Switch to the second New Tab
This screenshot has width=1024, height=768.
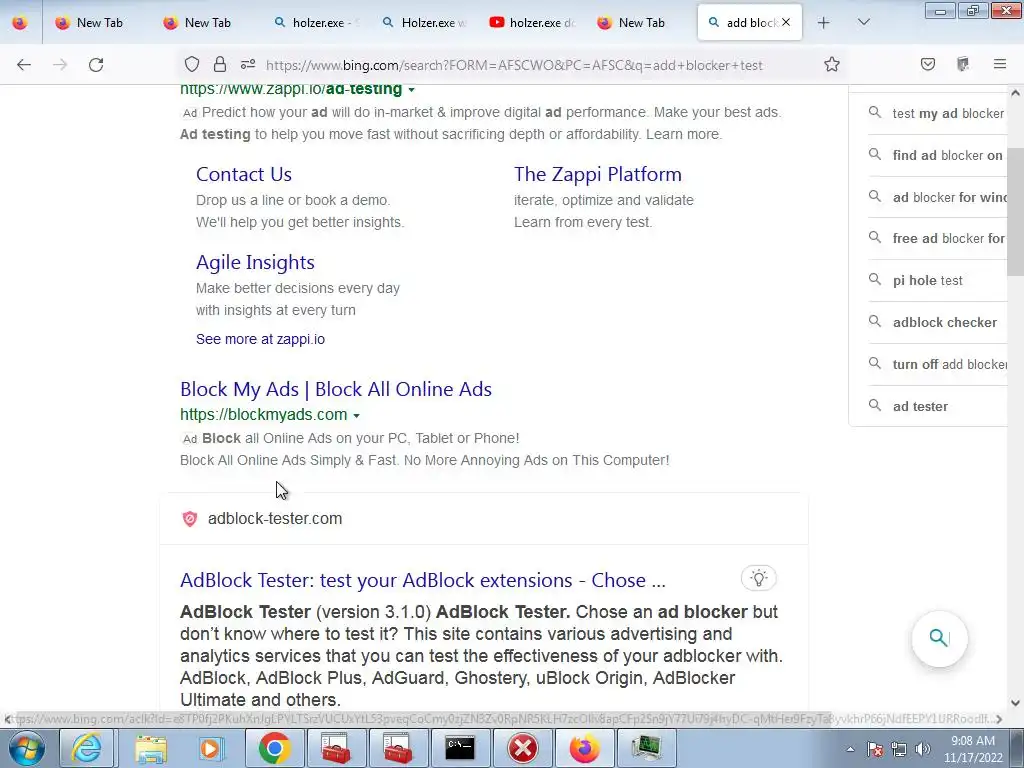tap(198, 22)
